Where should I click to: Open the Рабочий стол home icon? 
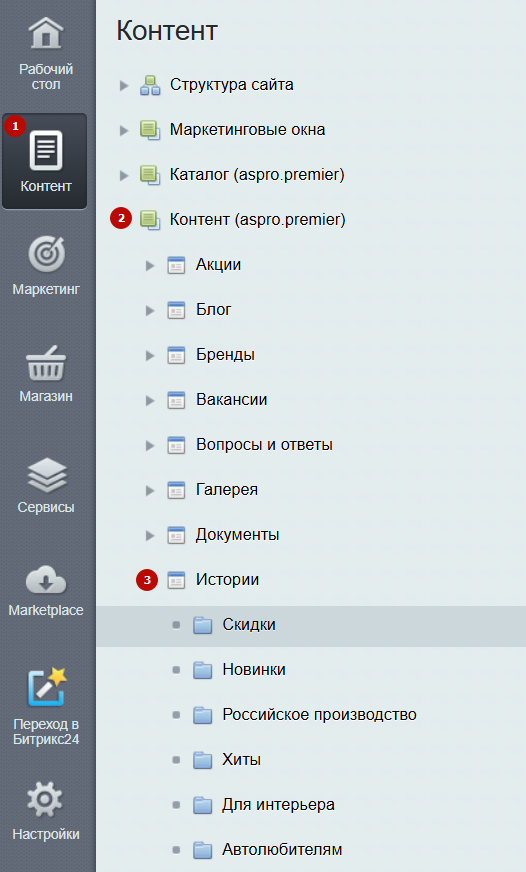point(46,33)
